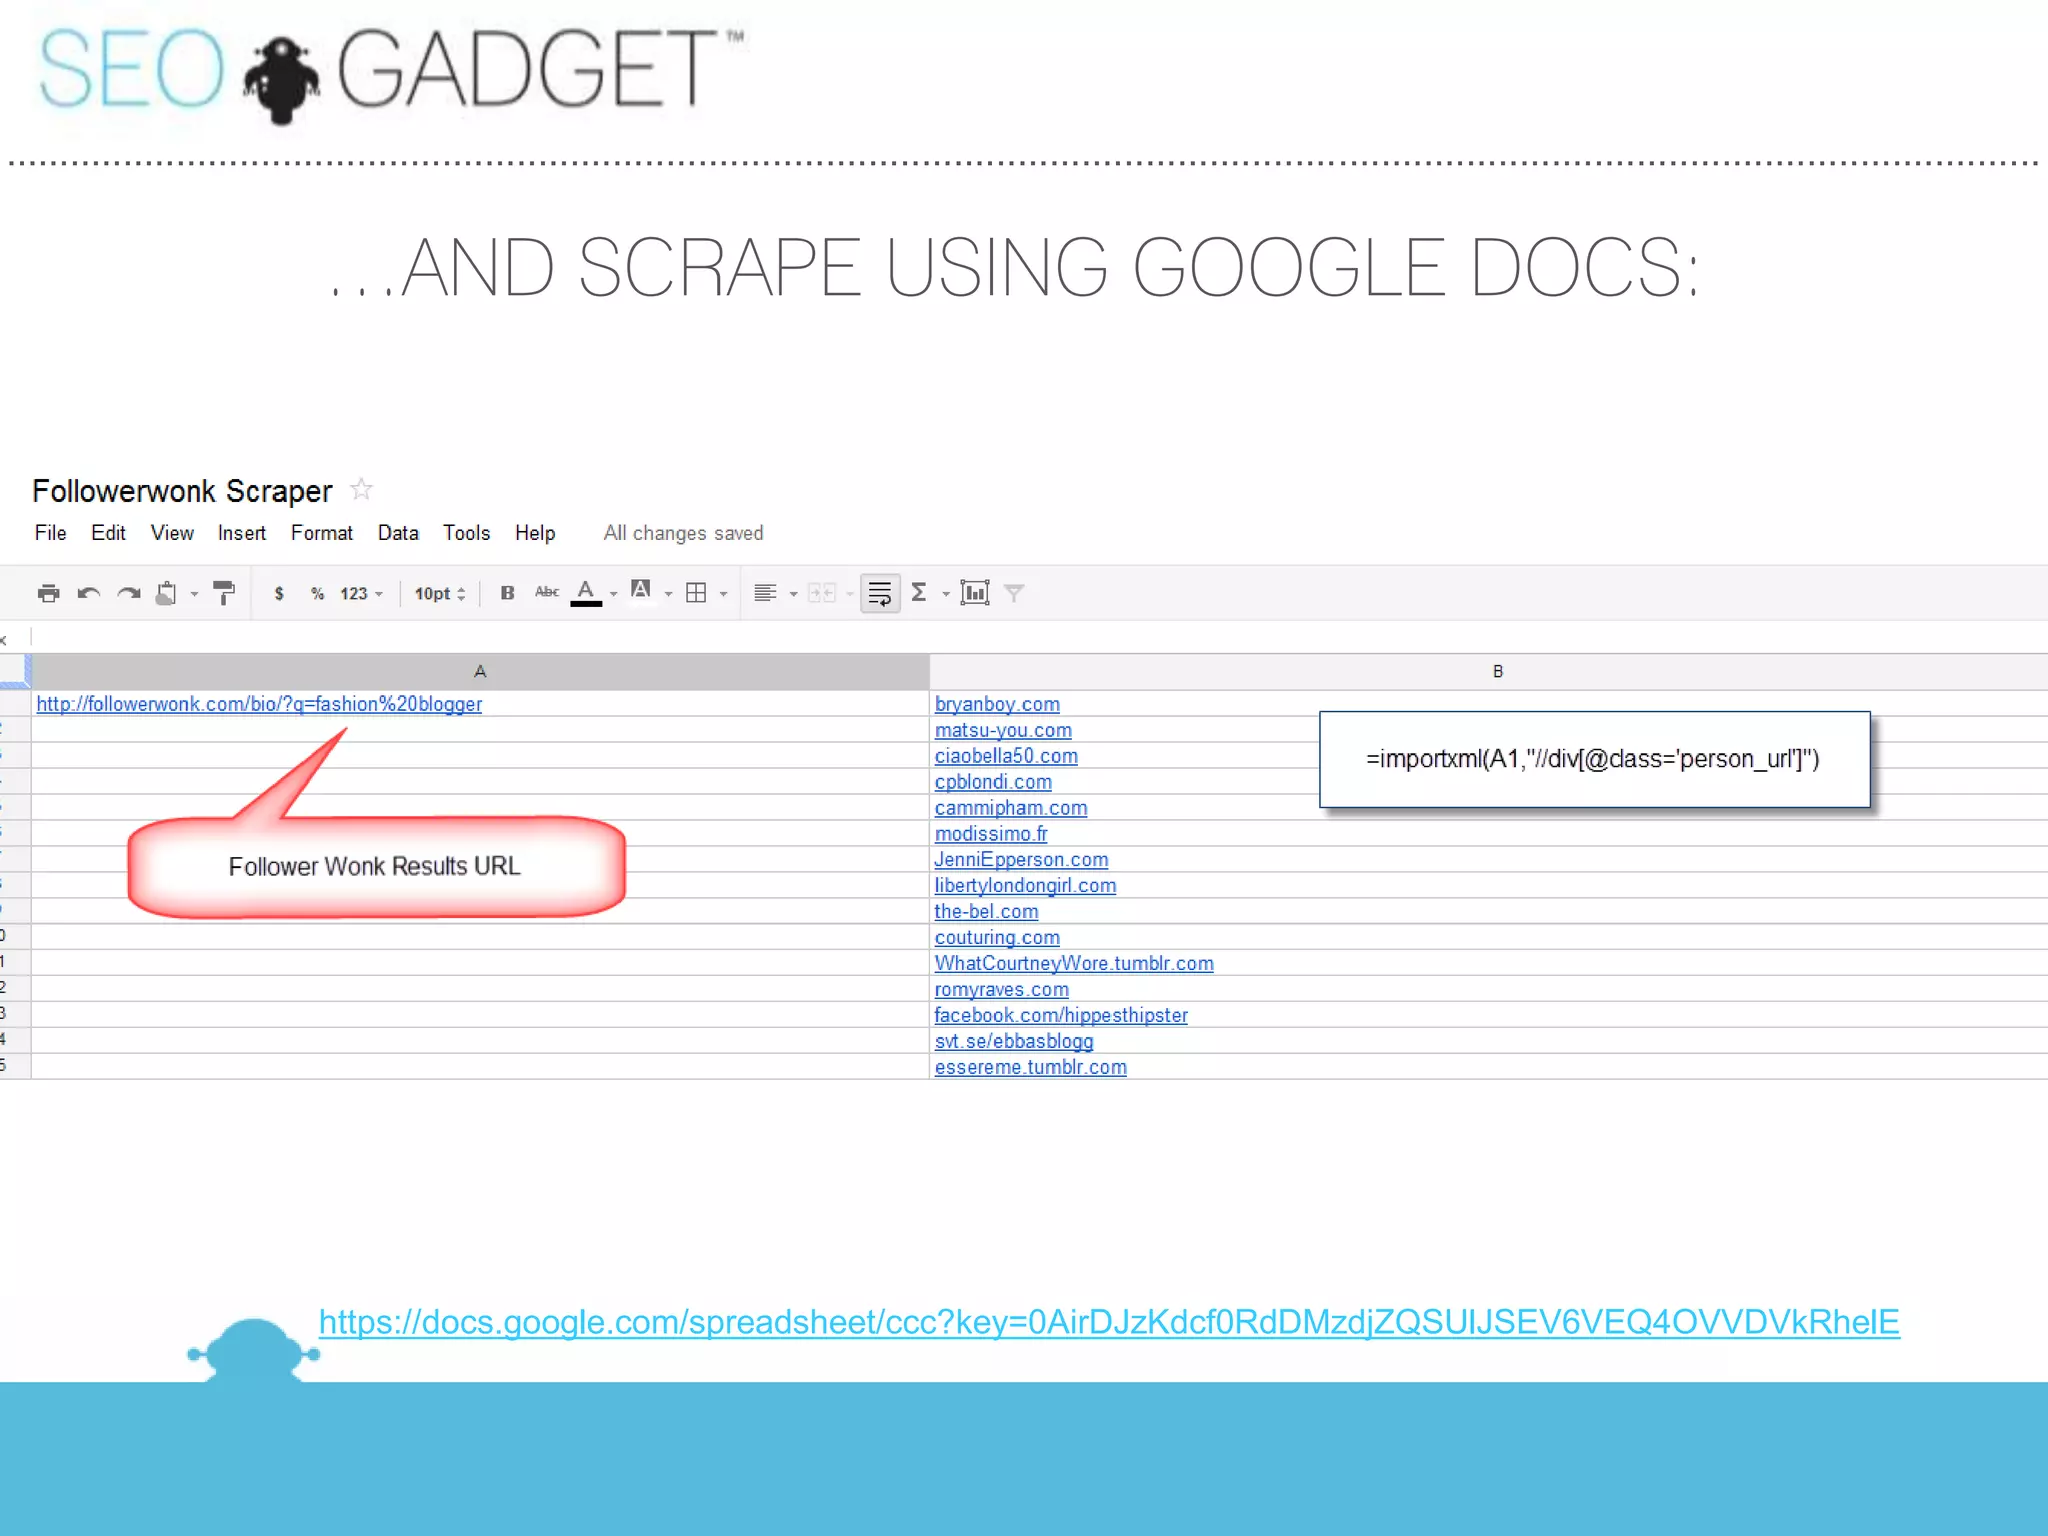Open the cammipham.com link

1011,808
